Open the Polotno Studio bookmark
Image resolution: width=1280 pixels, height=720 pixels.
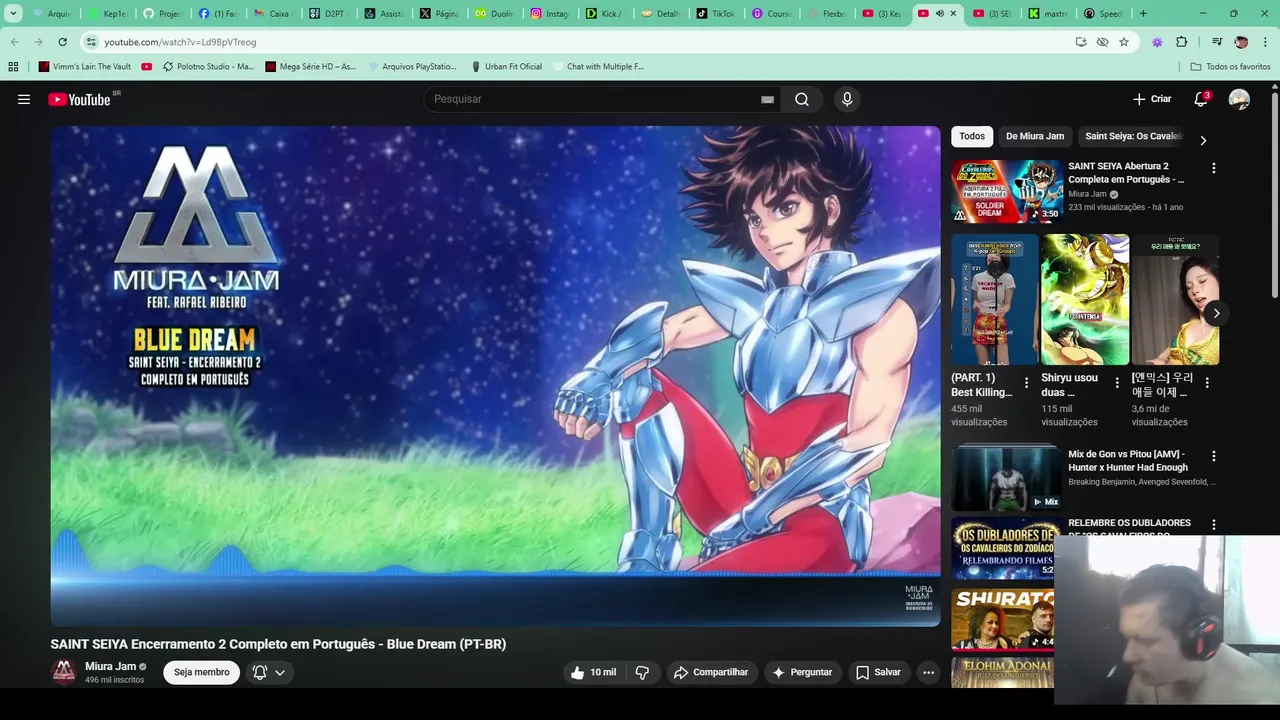pos(208,66)
